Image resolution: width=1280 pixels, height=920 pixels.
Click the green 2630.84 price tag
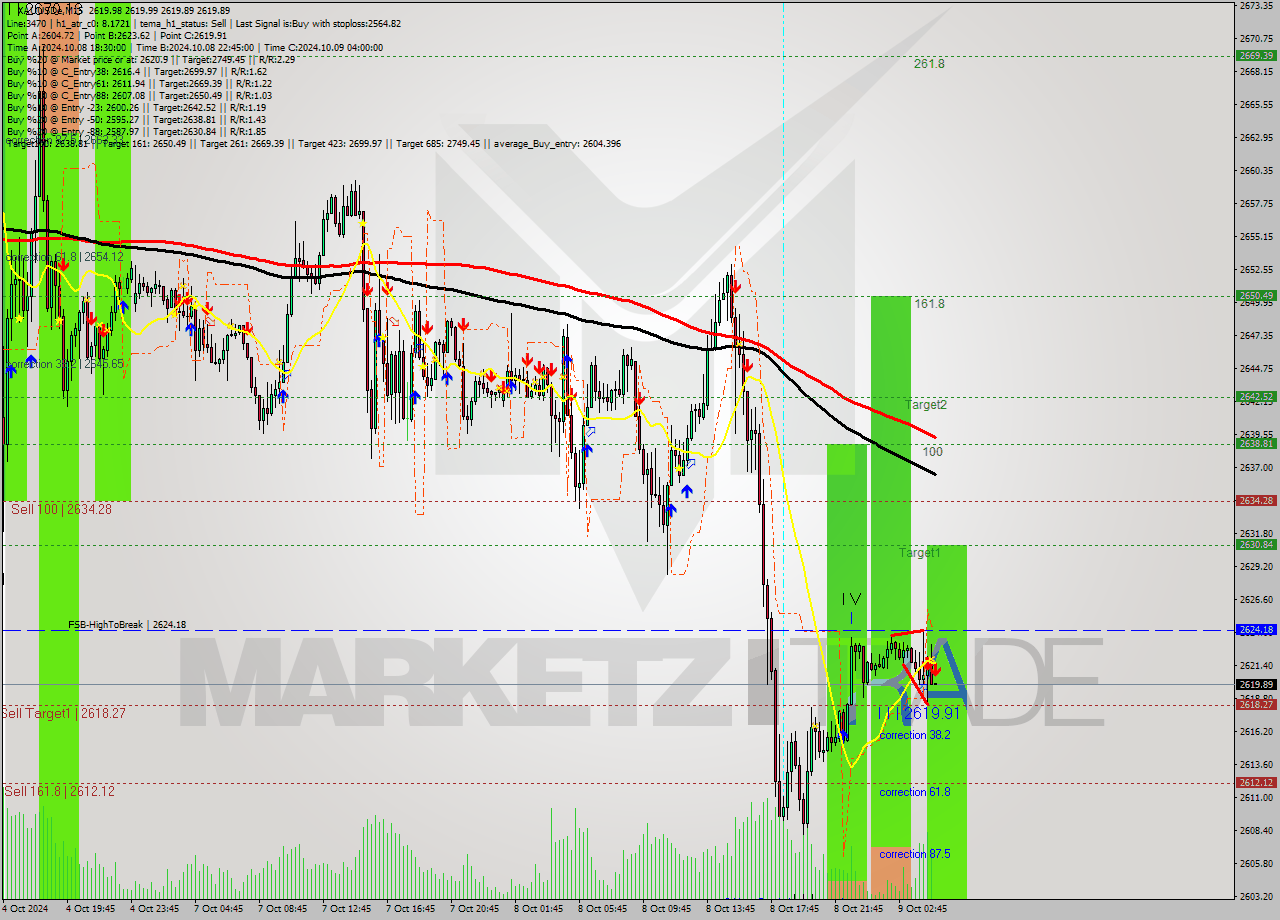[1256, 544]
